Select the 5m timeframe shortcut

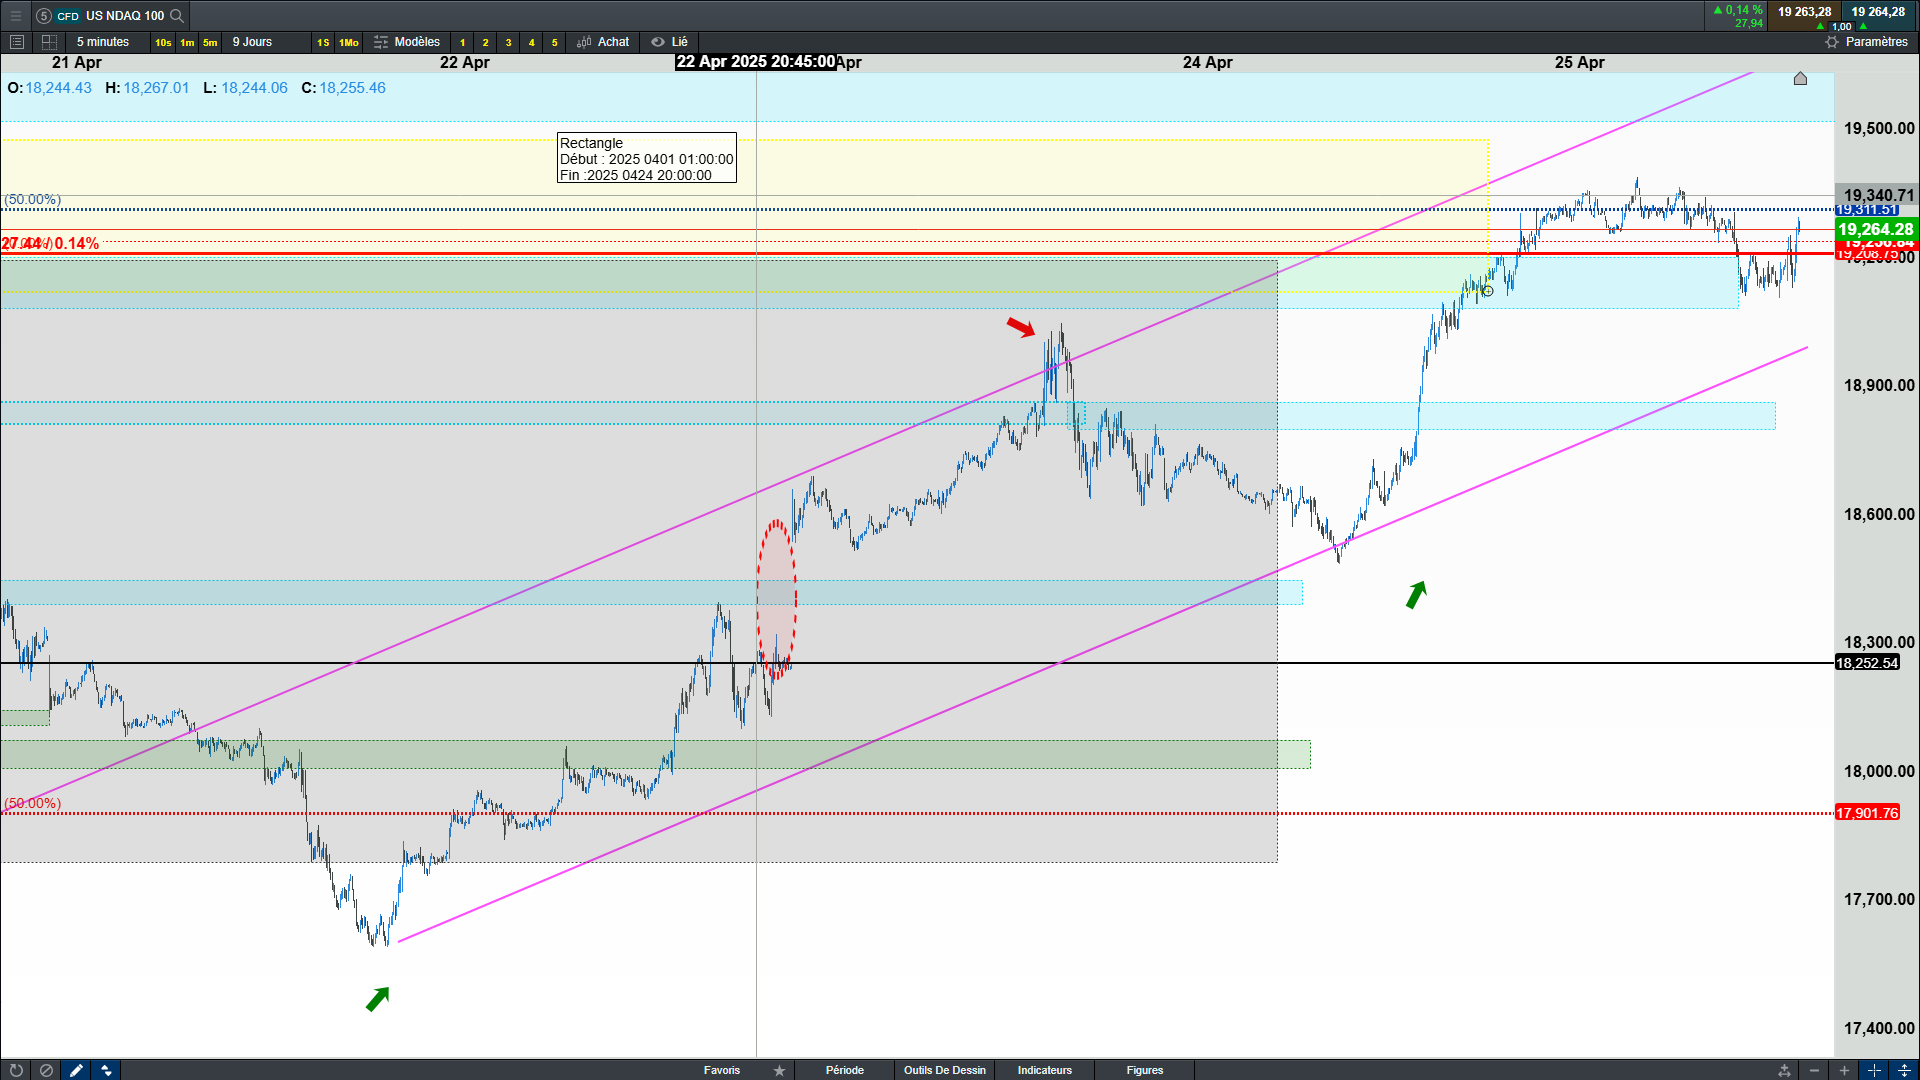click(210, 42)
